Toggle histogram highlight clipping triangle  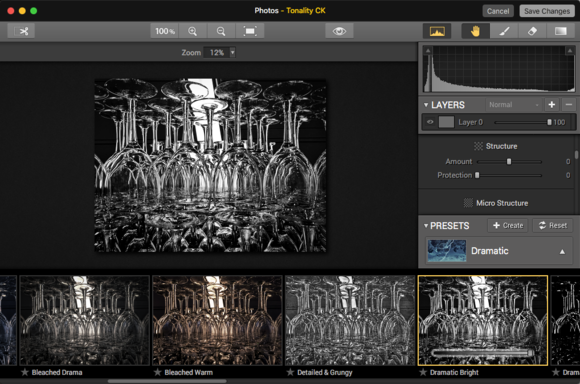click(570, 51)
